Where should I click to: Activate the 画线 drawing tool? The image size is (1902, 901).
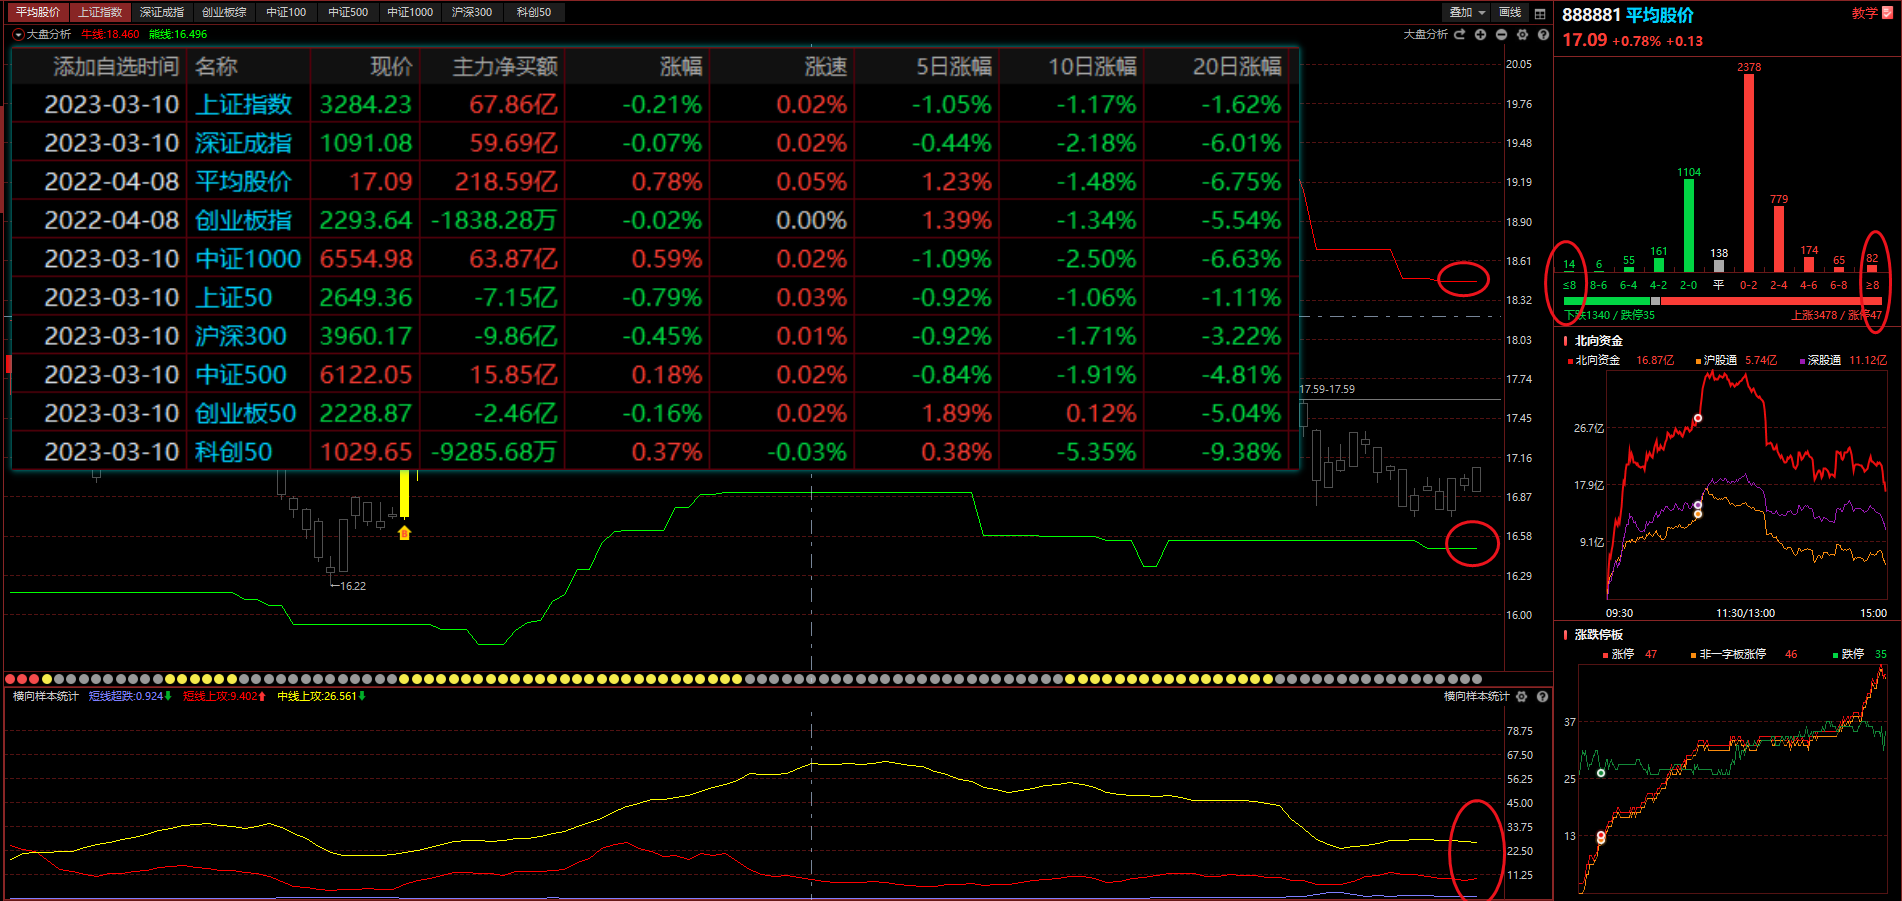coord(1510,12)
